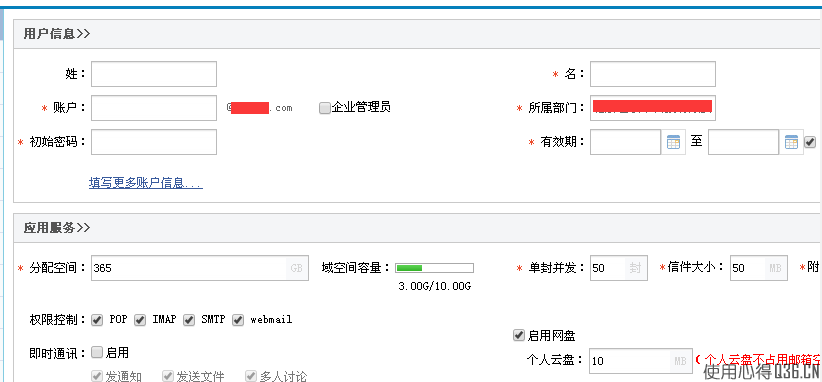The image size is (822, 382).
Task: Click the 个人云盘 field showing 10
Action: 641,361
